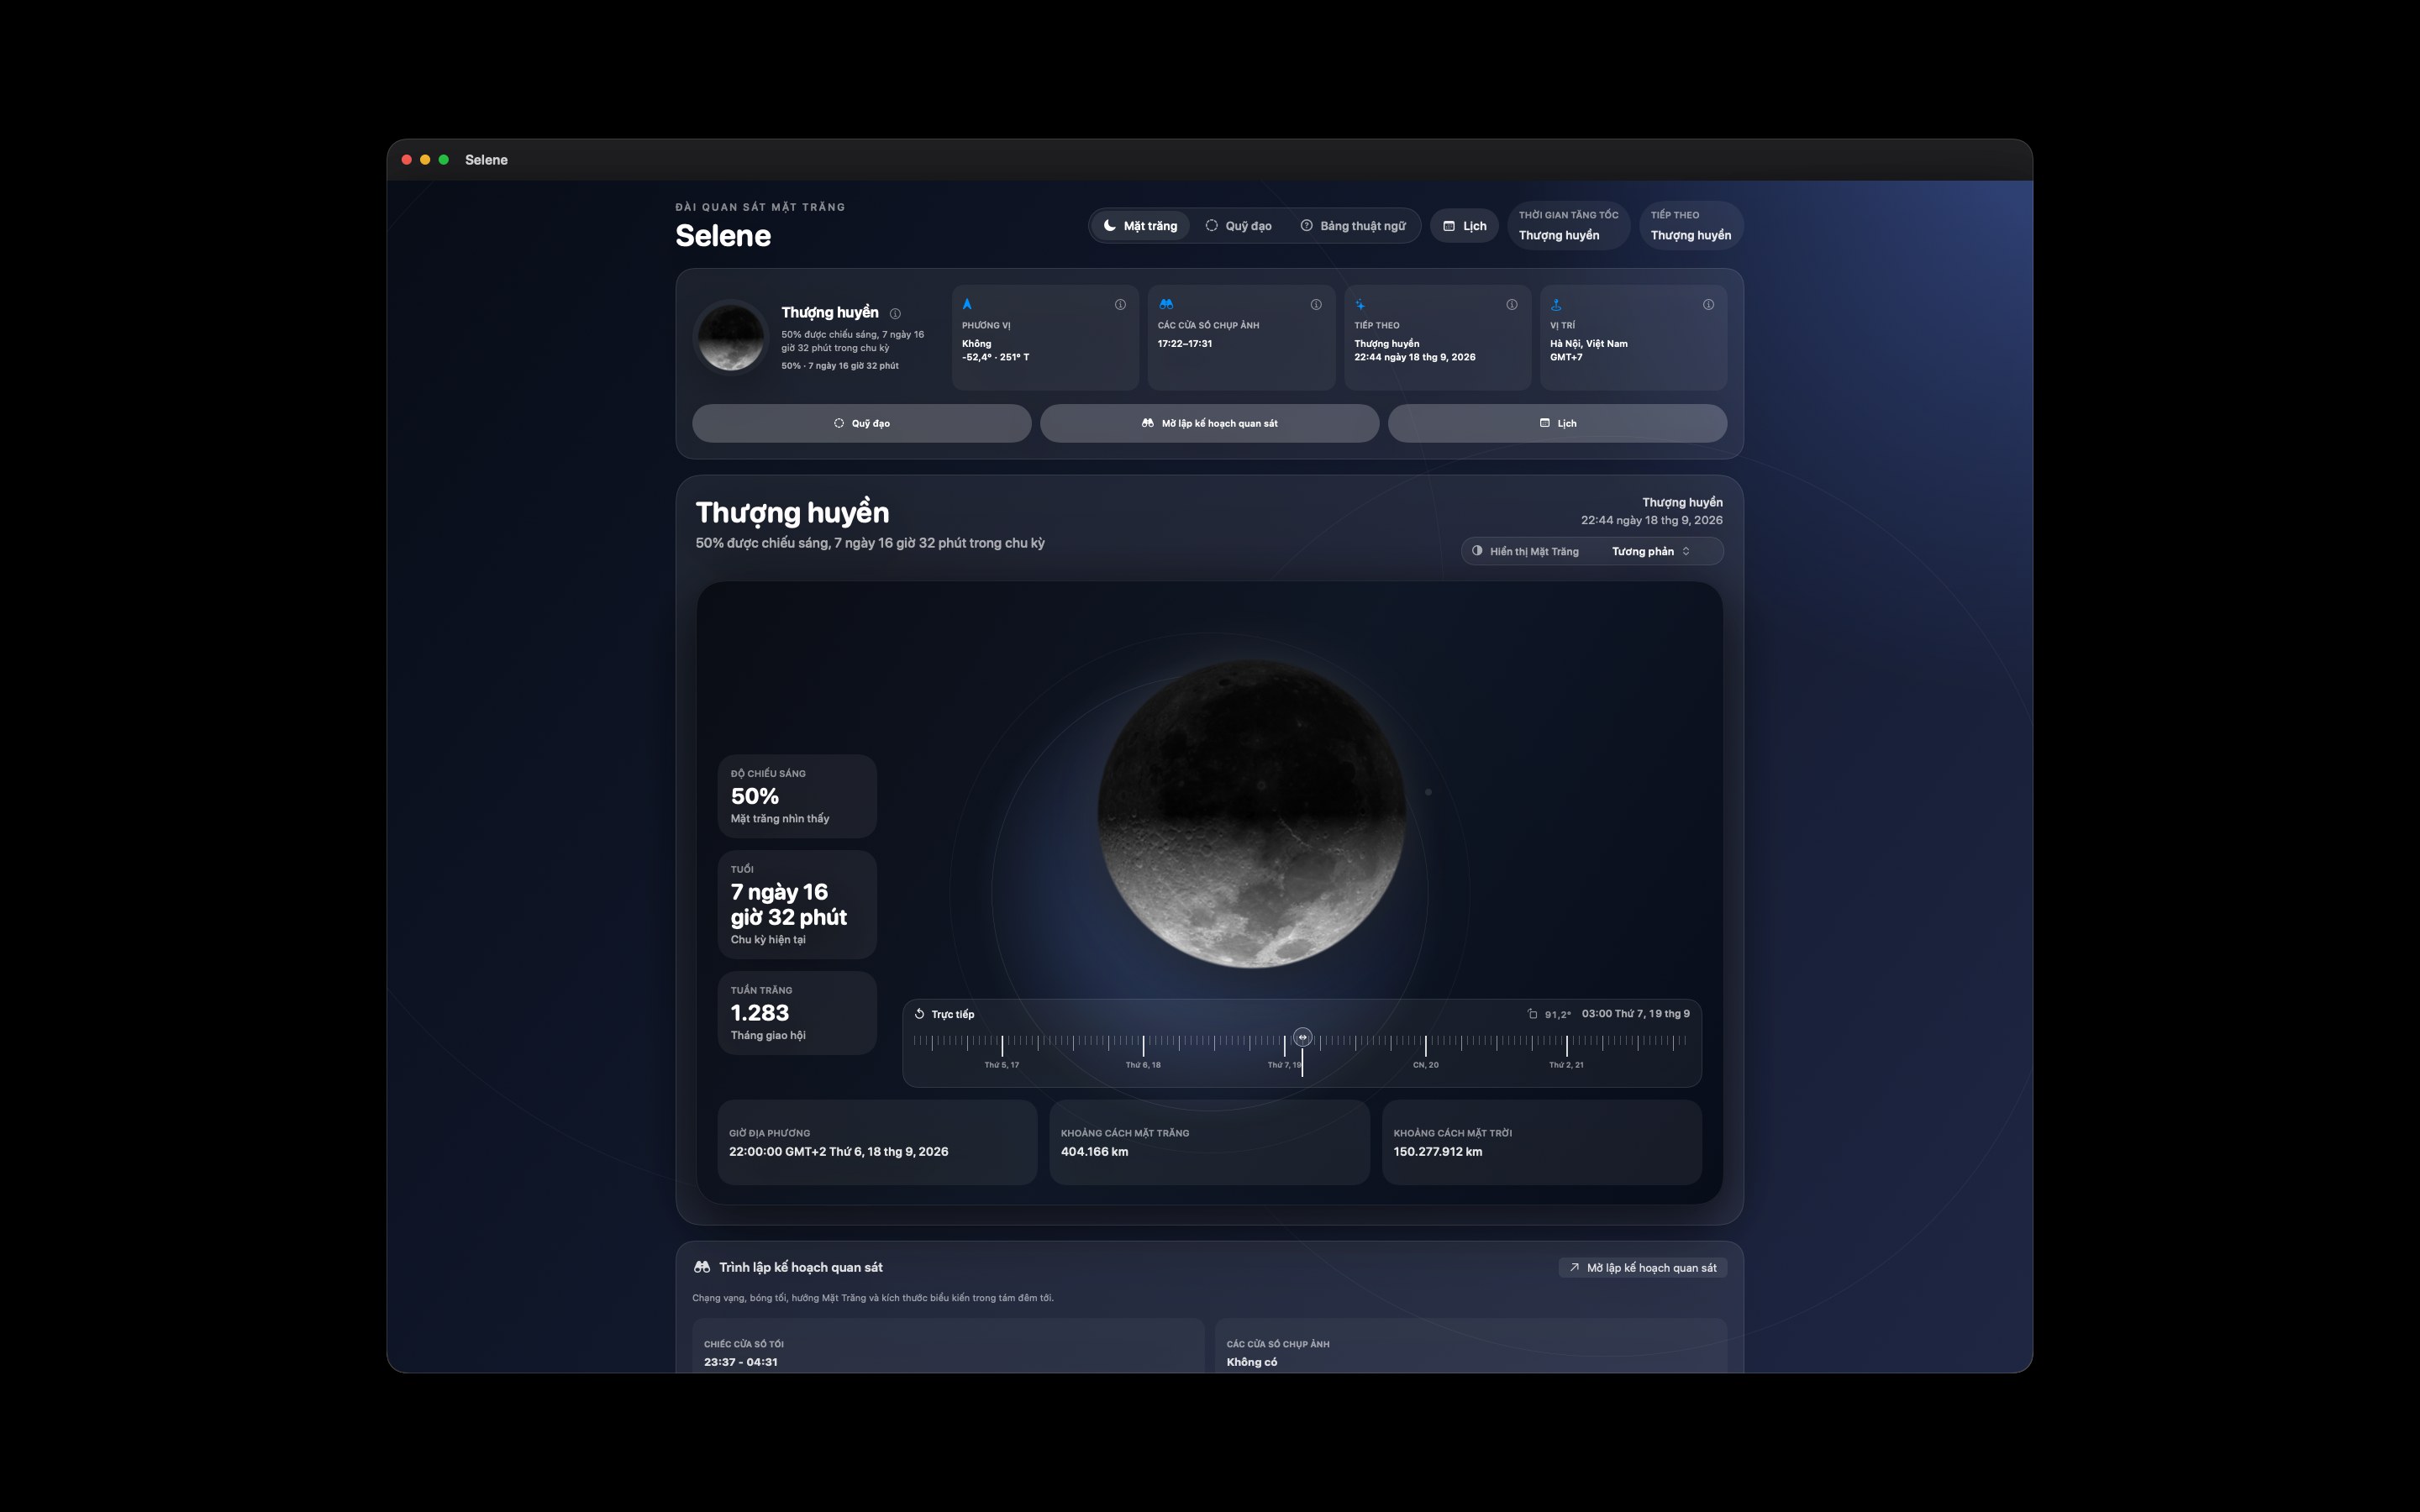Click the Thời gian tăng tốc pill
The height and width of the screenshot is (1512, 2420).
1568,226
